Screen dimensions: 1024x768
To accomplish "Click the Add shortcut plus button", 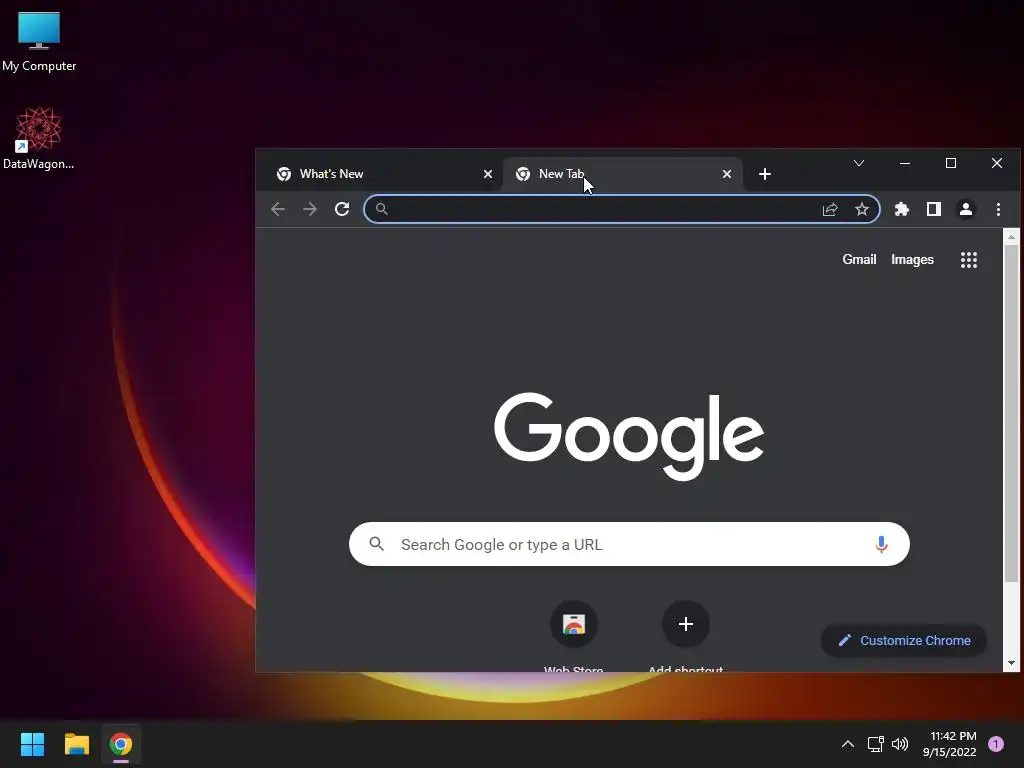I will tap(686, 624).
